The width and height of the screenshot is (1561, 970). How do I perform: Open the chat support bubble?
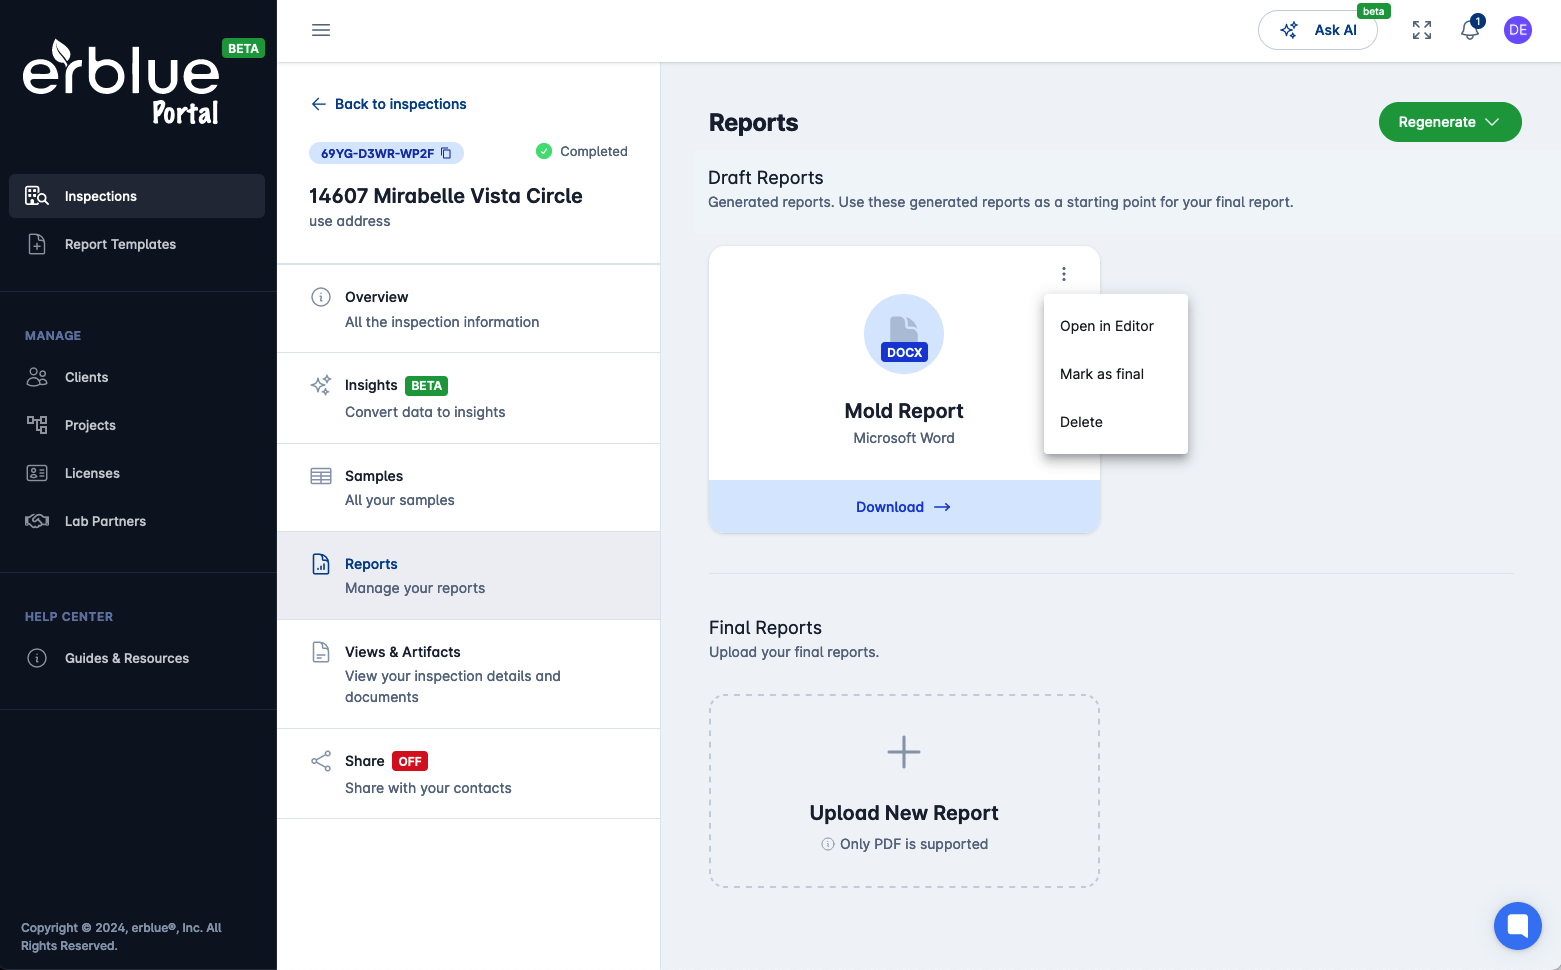(x=1518, y=925)
